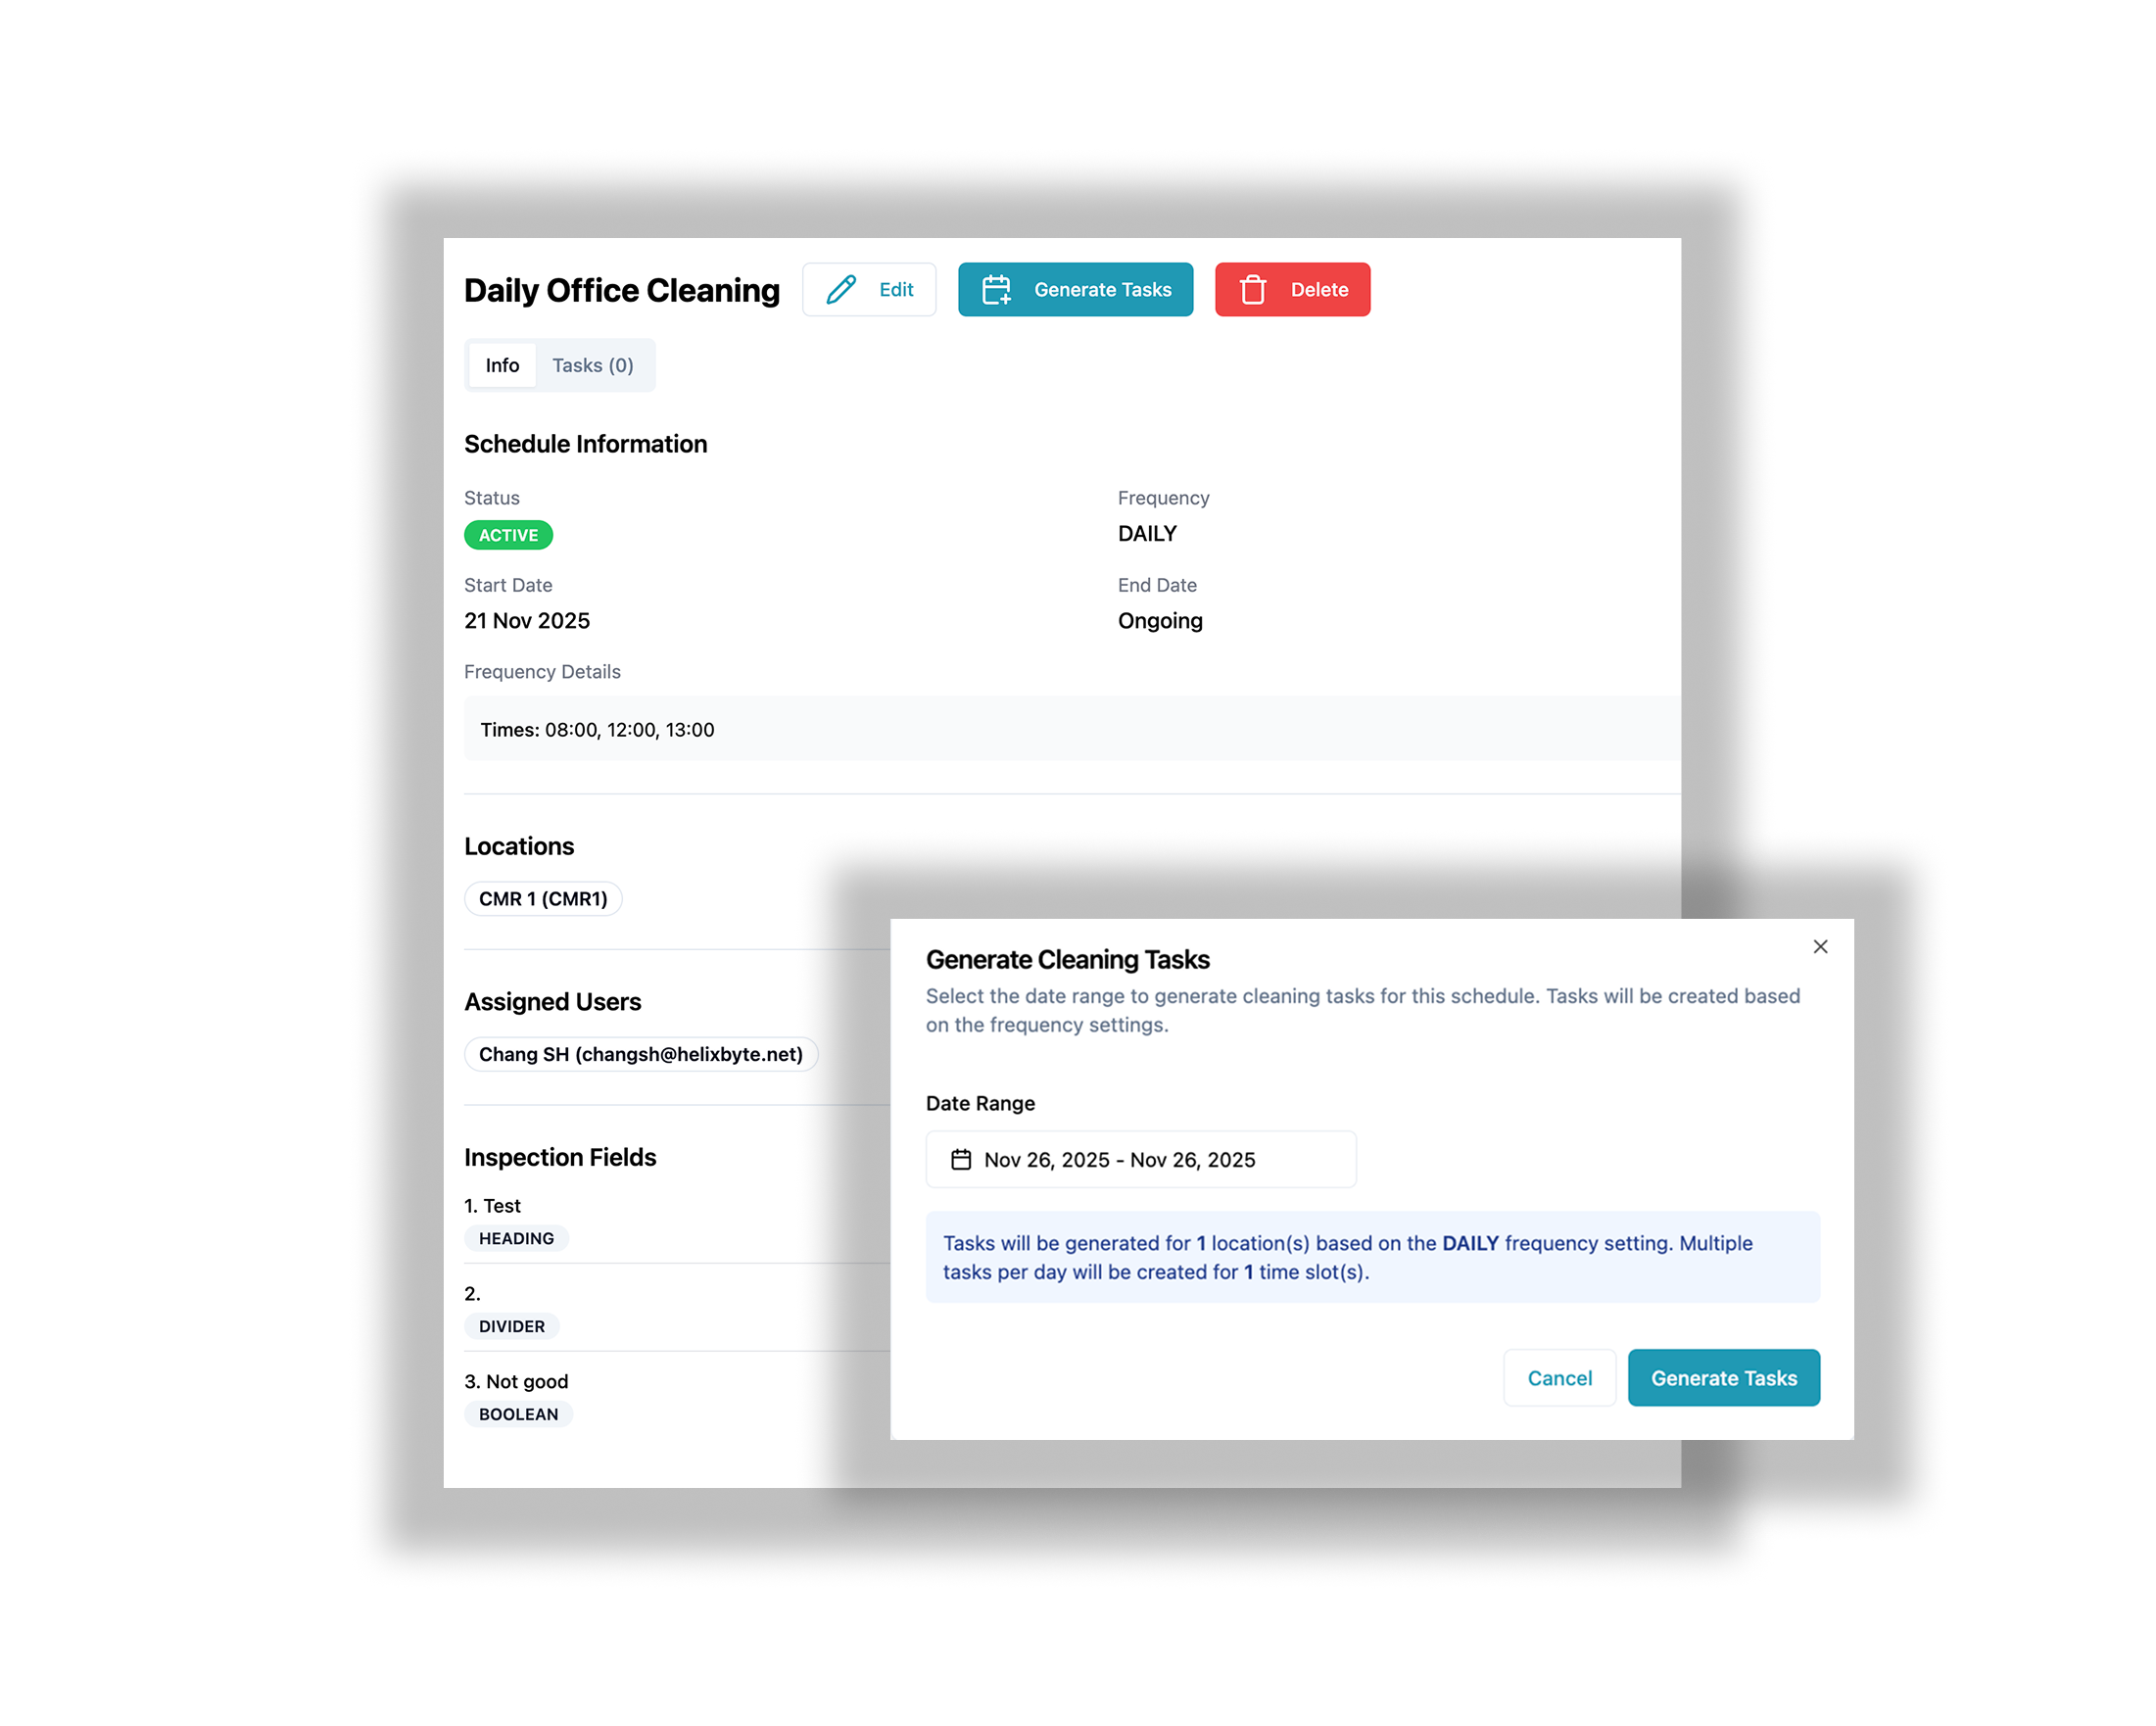The height and width of the screenshot is (1726, 2156).
Task: Click the trash Delete icon
Action: 1254,289
